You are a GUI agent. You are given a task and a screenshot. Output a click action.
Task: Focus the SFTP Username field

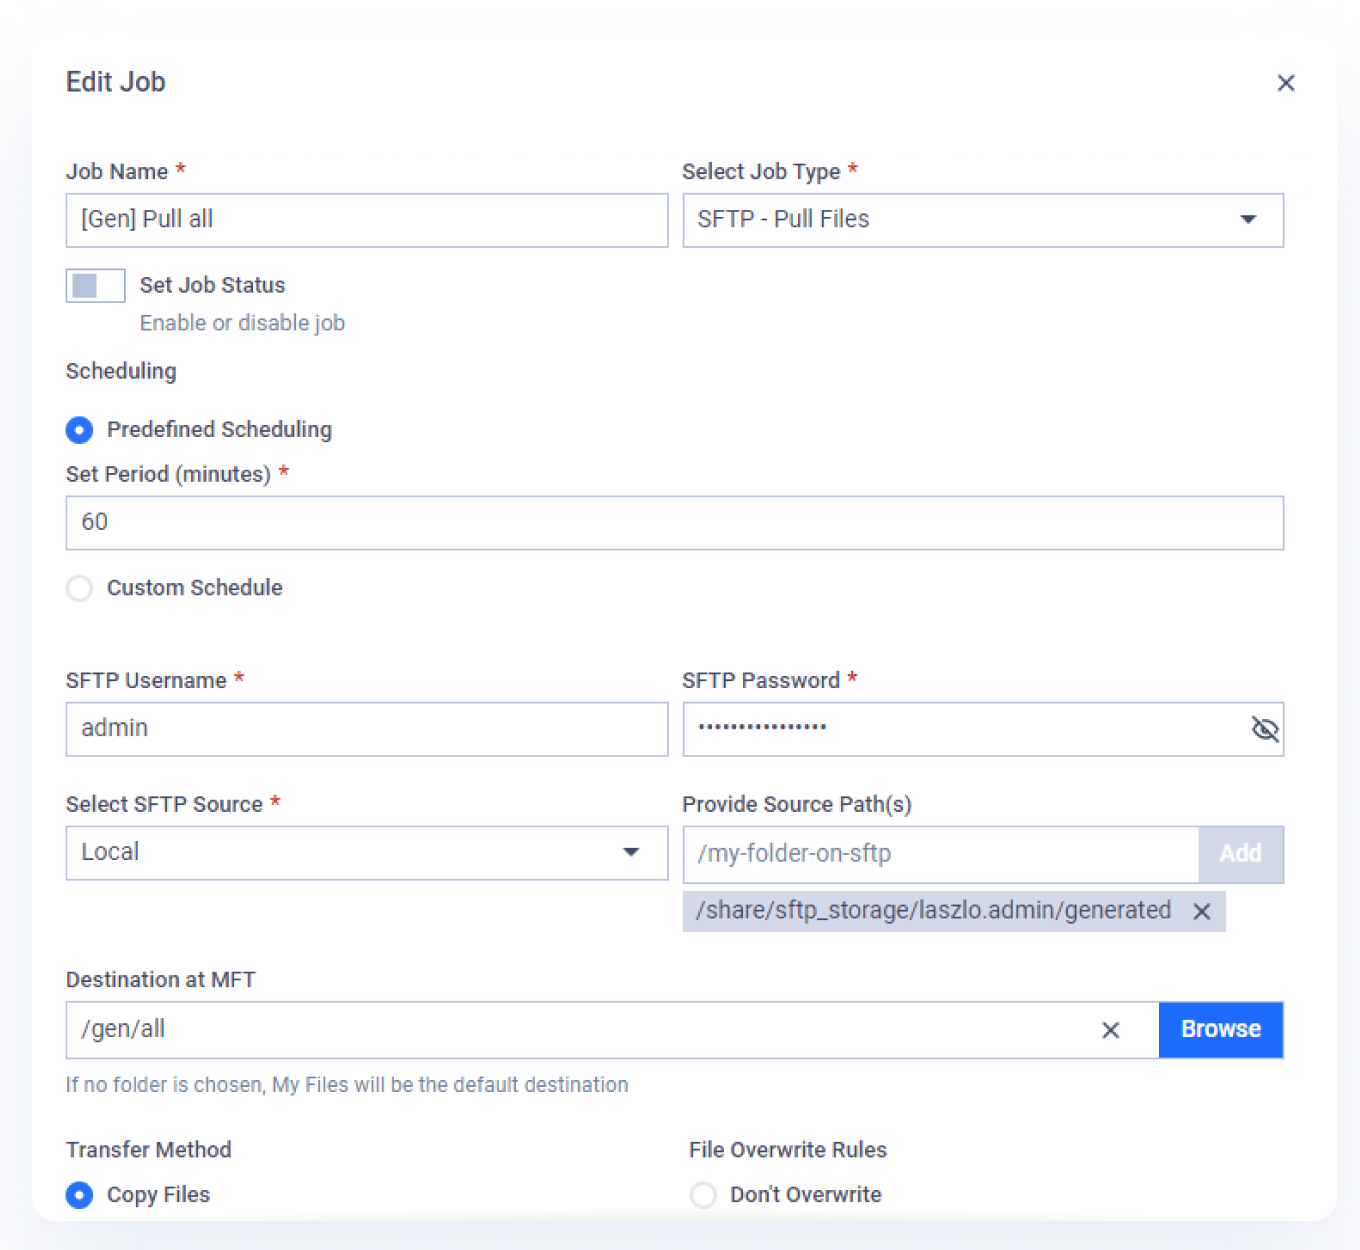pos(367,729)
